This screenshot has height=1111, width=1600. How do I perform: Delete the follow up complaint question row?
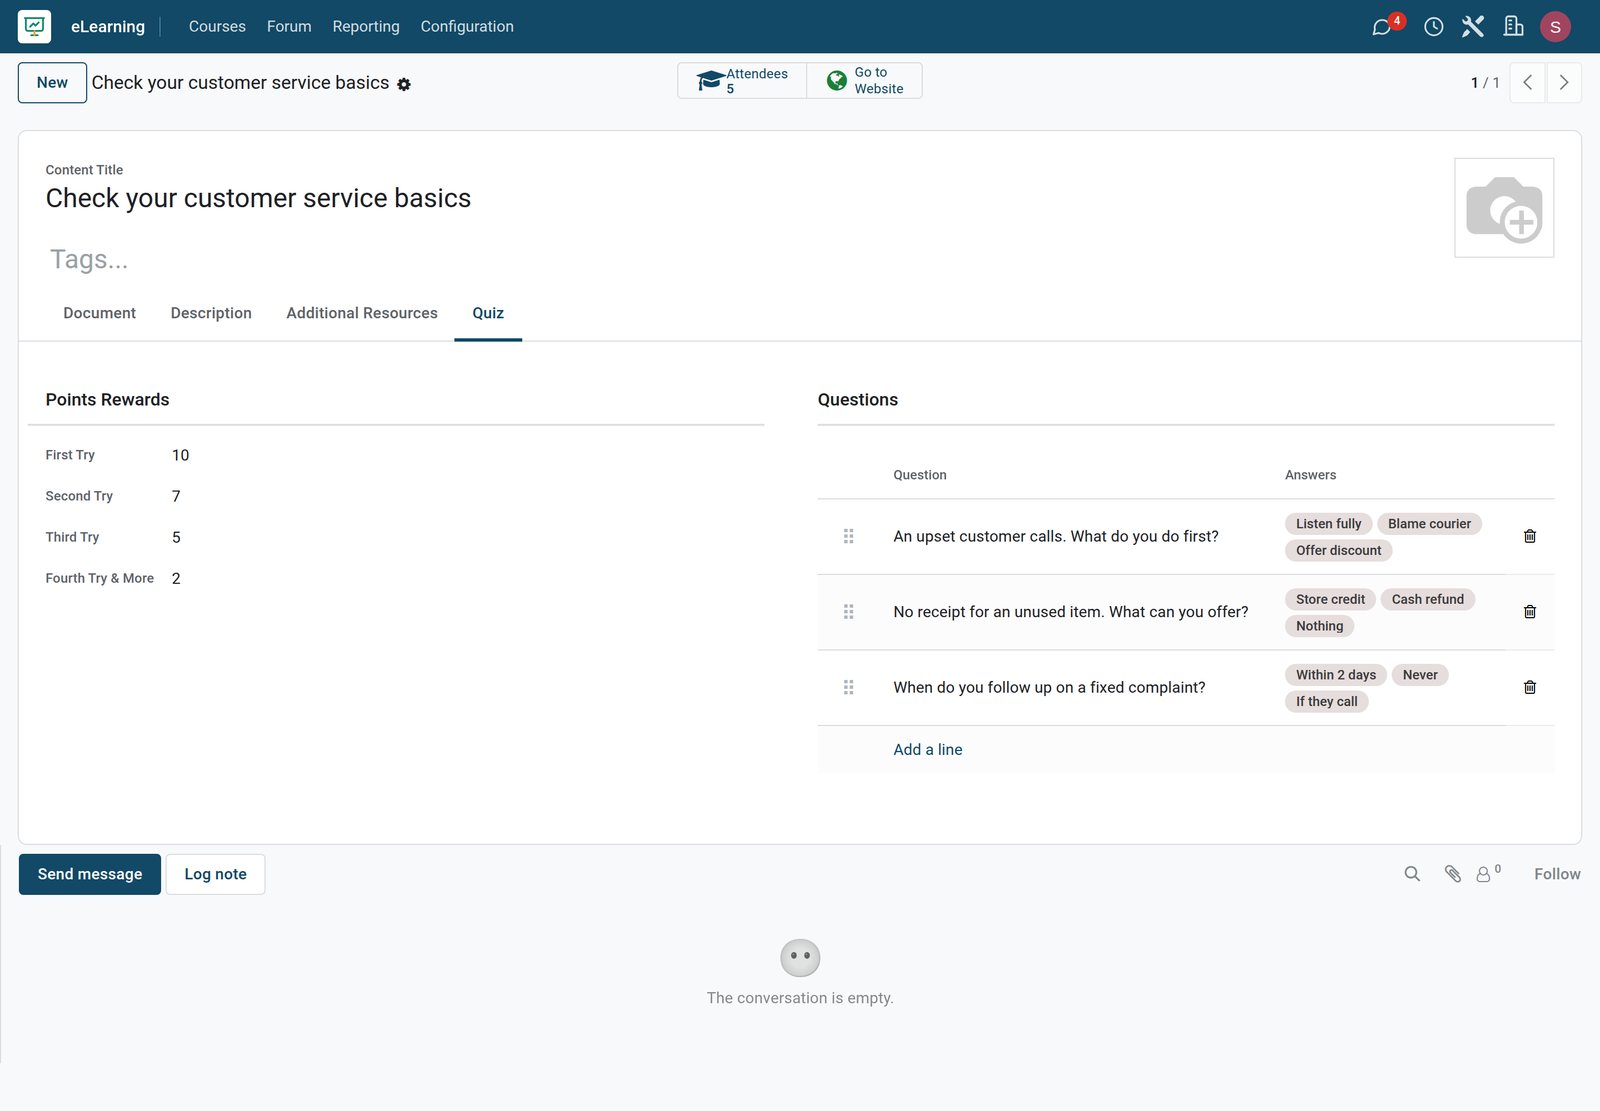[1530, 687]
